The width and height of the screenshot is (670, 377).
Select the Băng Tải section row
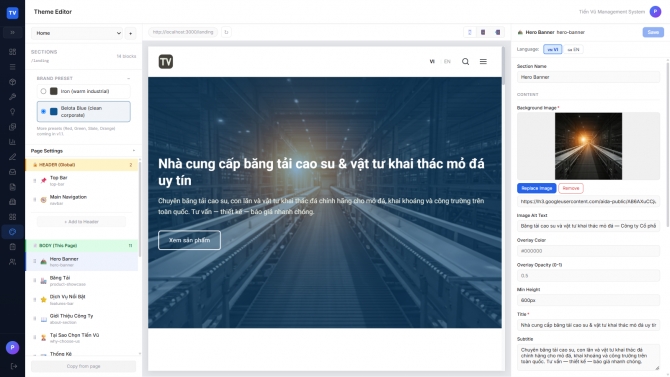click(x=82, y=280)
